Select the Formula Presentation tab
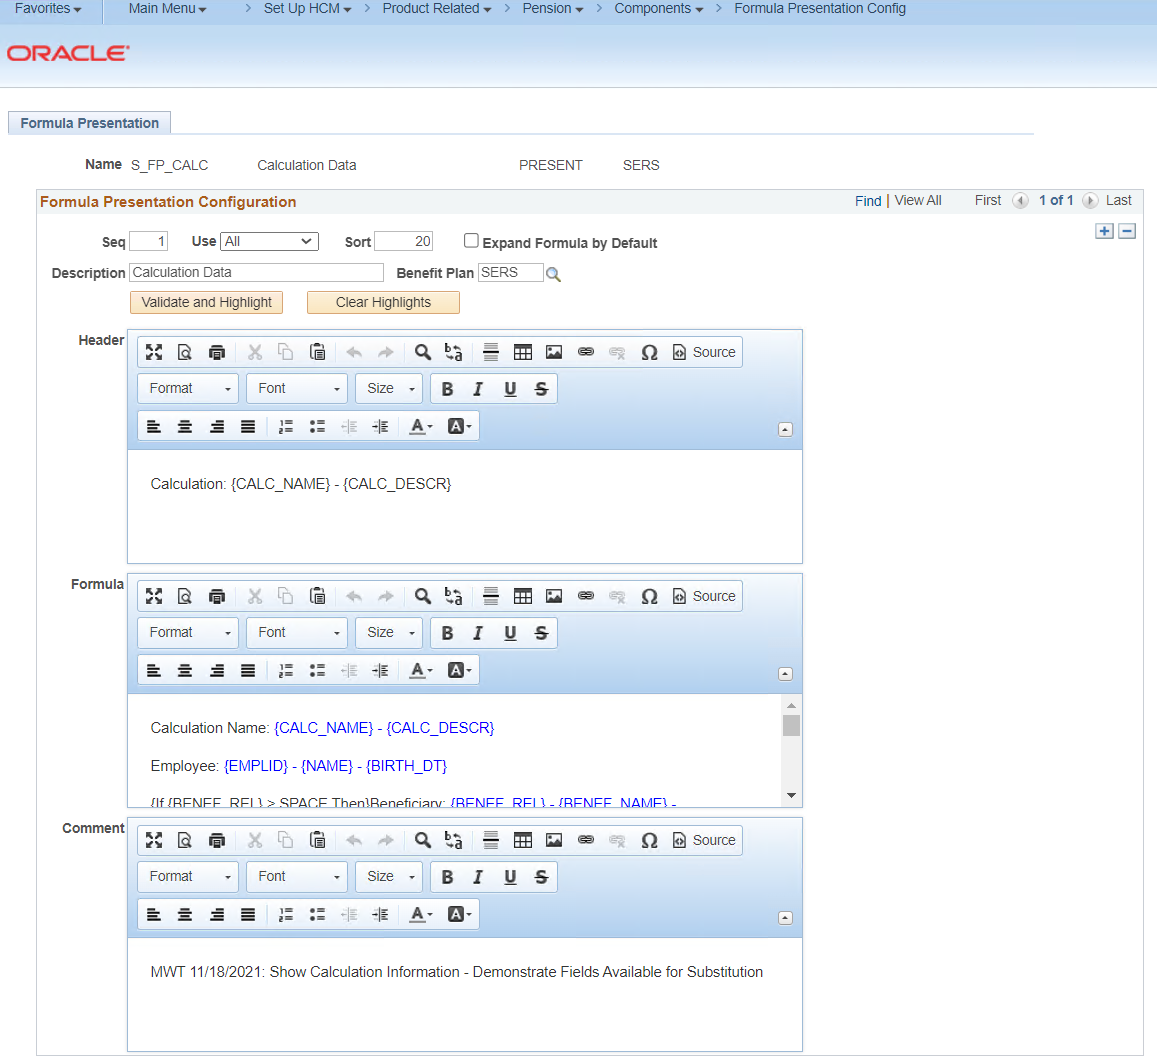 click(x=89, y=123)
